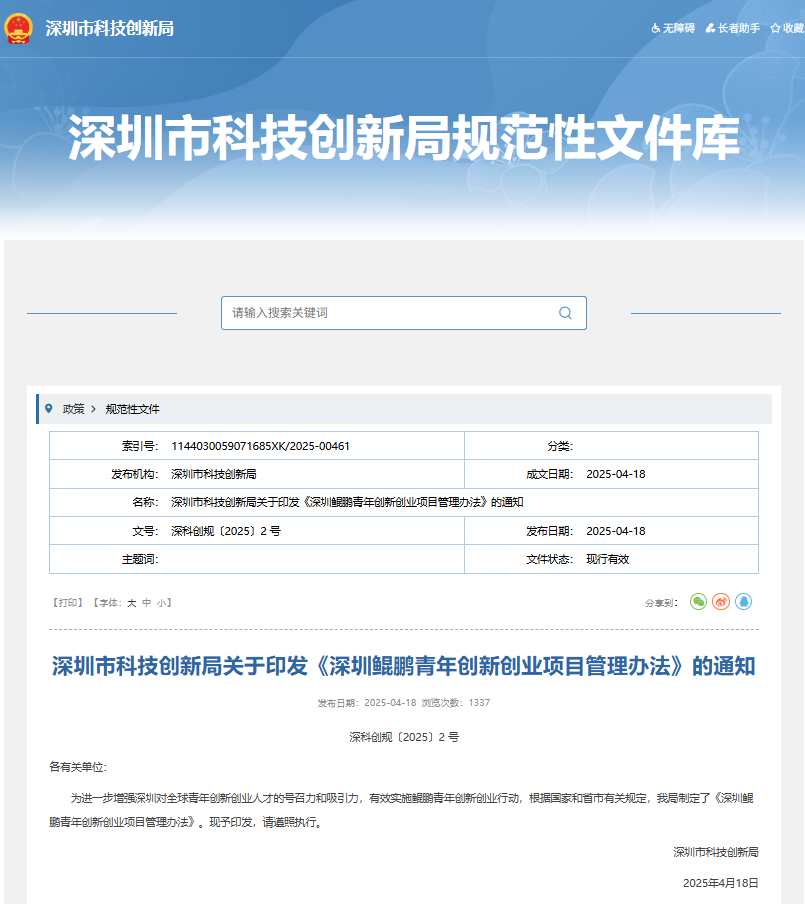Share the notice to QQ

pyautogui.click(x=743, y=602)
